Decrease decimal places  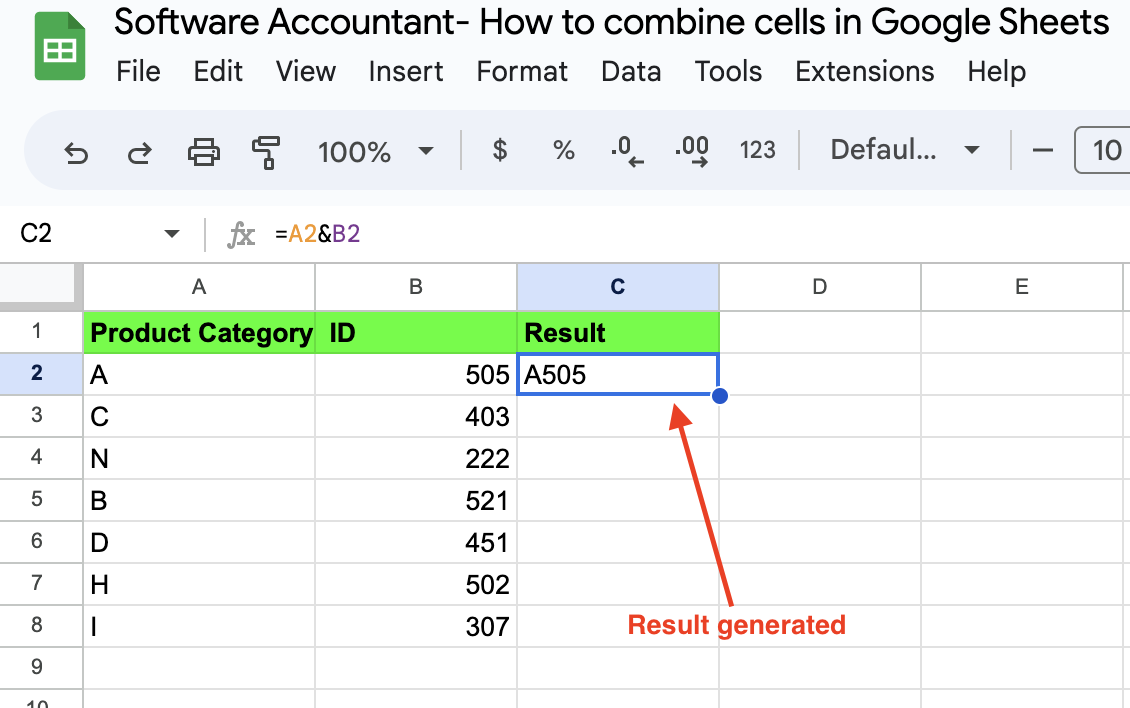tap(627, 151)
